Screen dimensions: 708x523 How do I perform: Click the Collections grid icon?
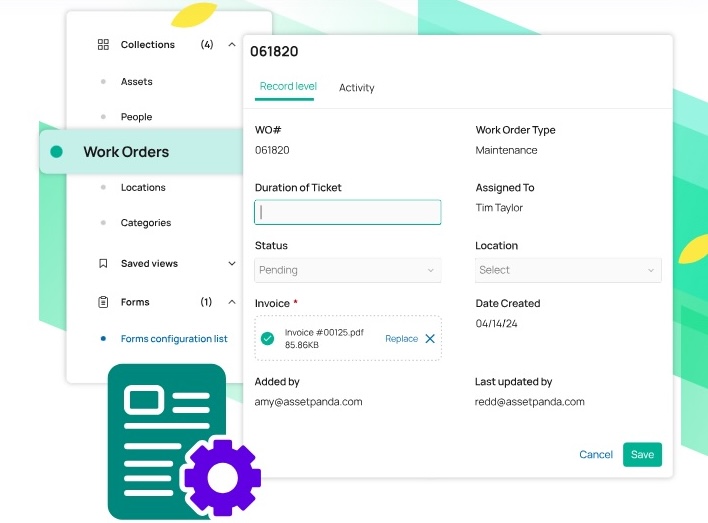103,45
